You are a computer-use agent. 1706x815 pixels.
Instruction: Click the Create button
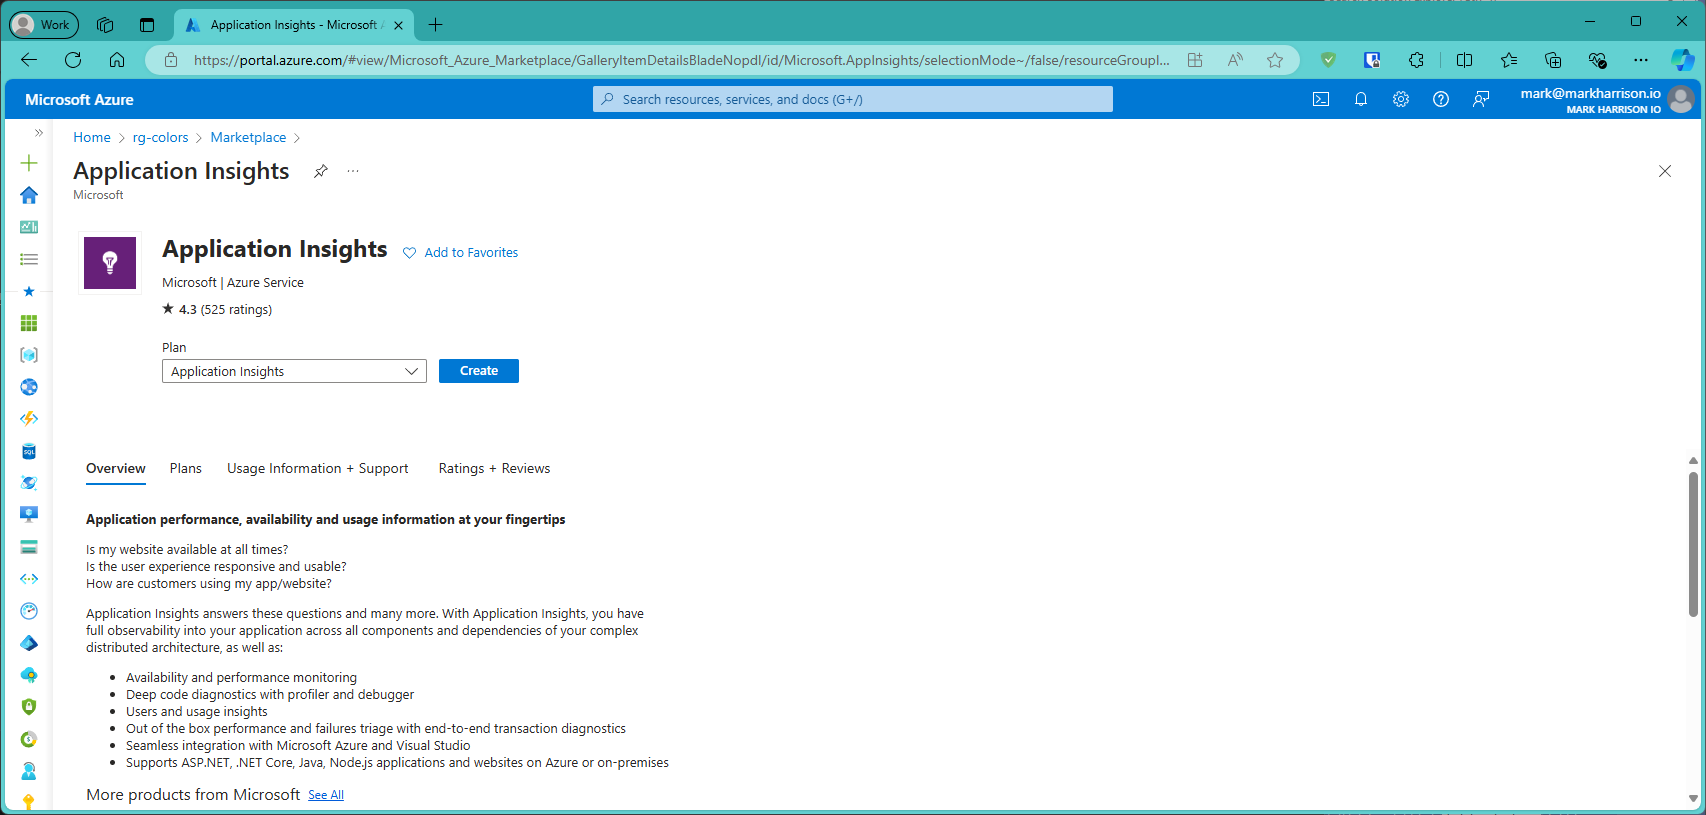[478, 371]
